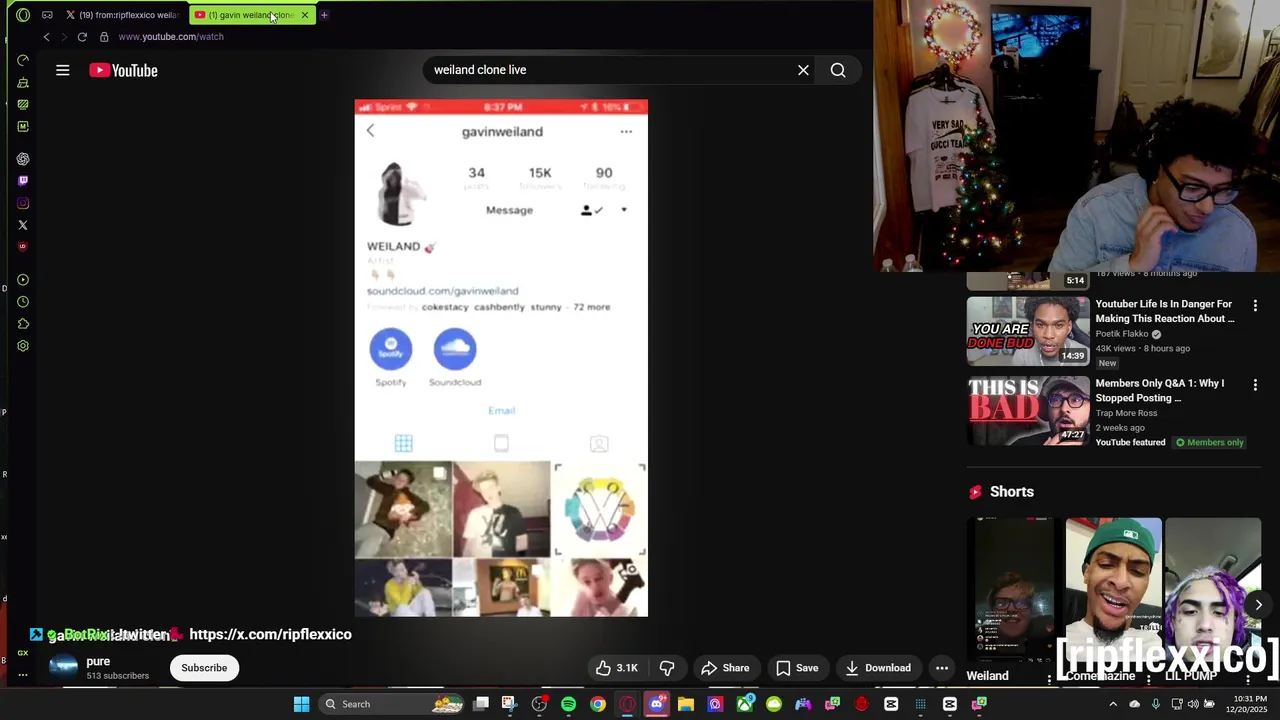Save the video to a playlist
The width and height of the screenshot is (1280, 720).
(x=797, y=668)
